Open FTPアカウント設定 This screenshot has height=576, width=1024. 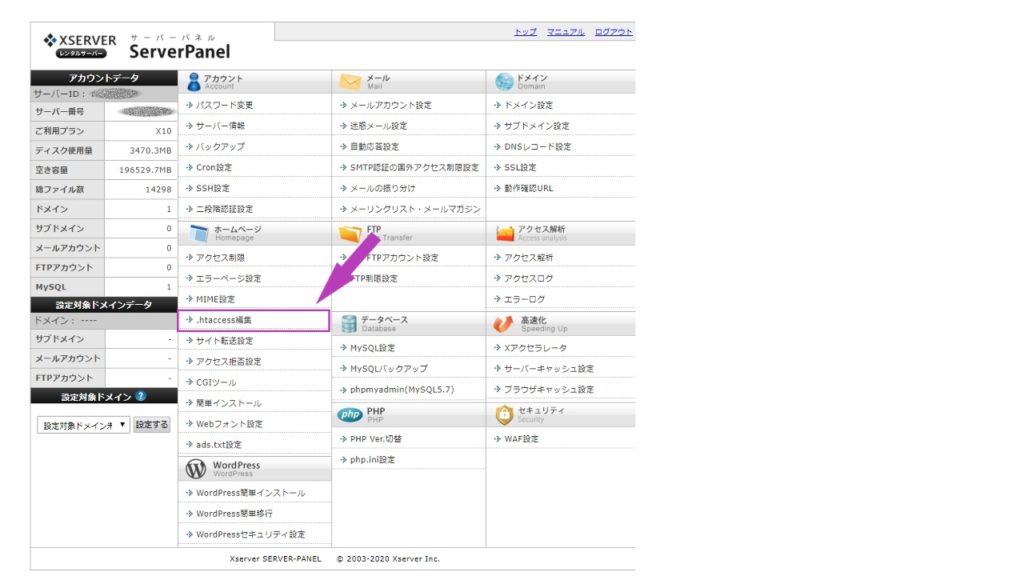[402, 257]
